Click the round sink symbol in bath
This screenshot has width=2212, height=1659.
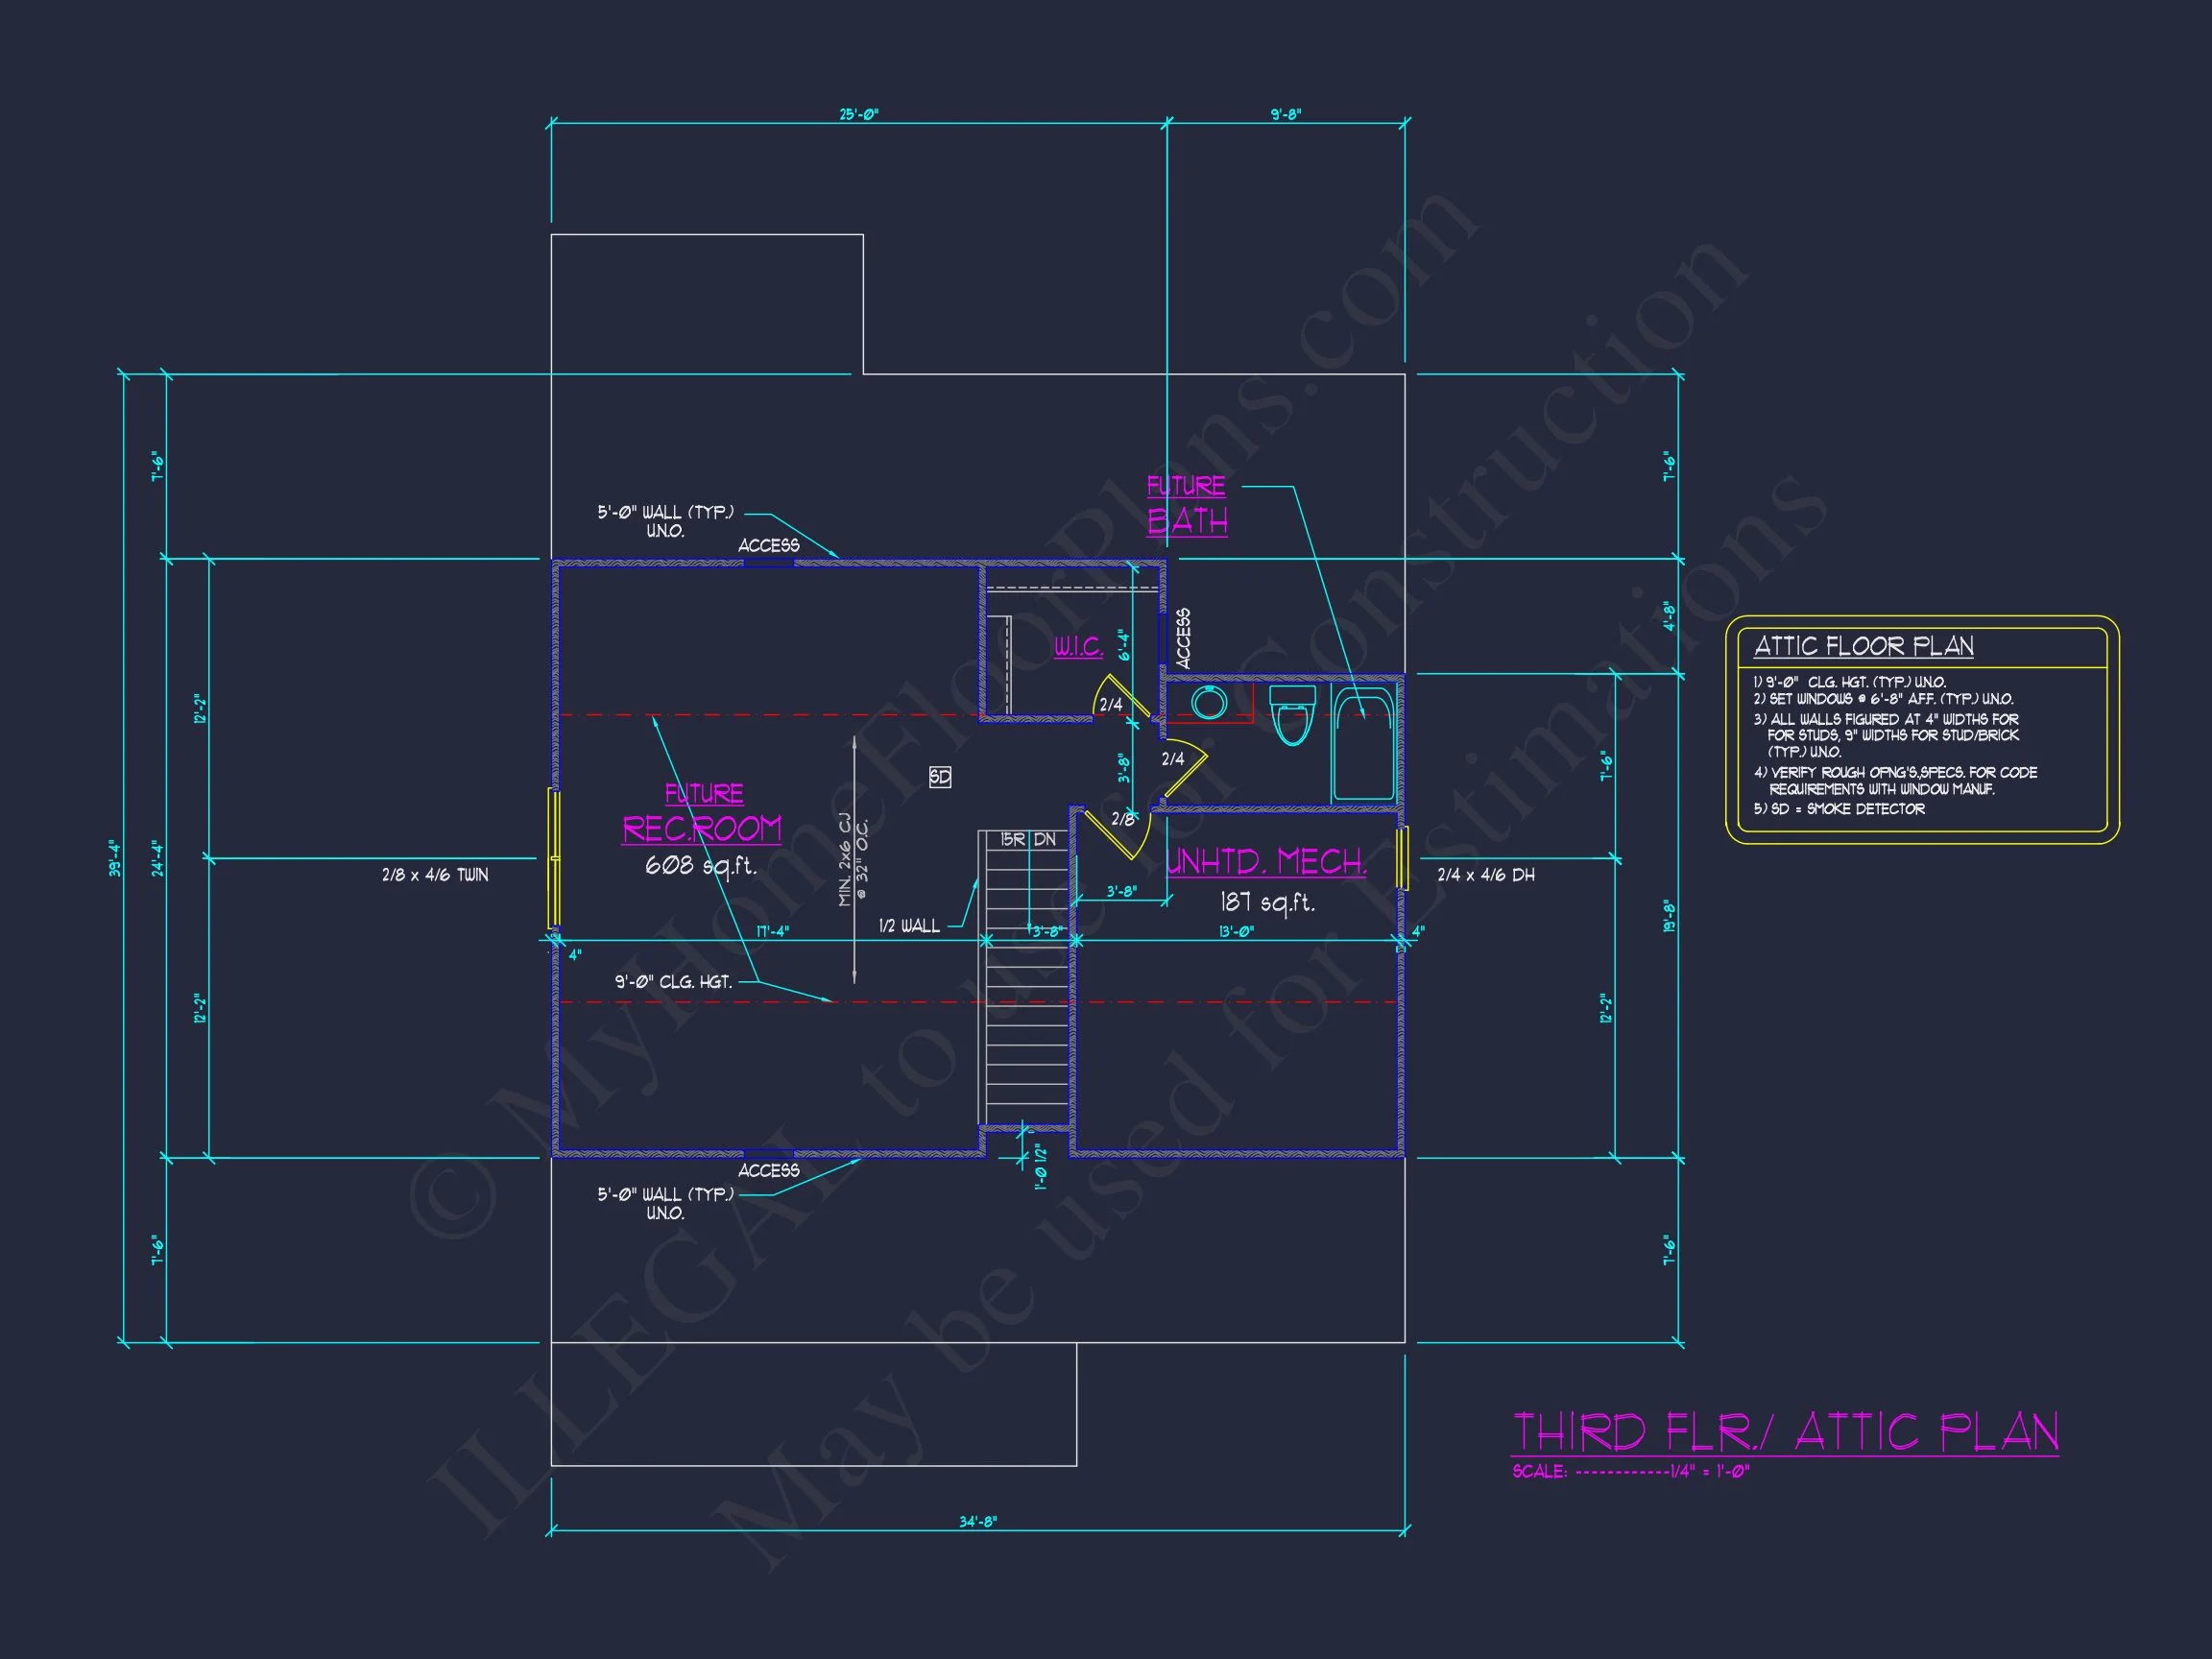point(1209,703)
